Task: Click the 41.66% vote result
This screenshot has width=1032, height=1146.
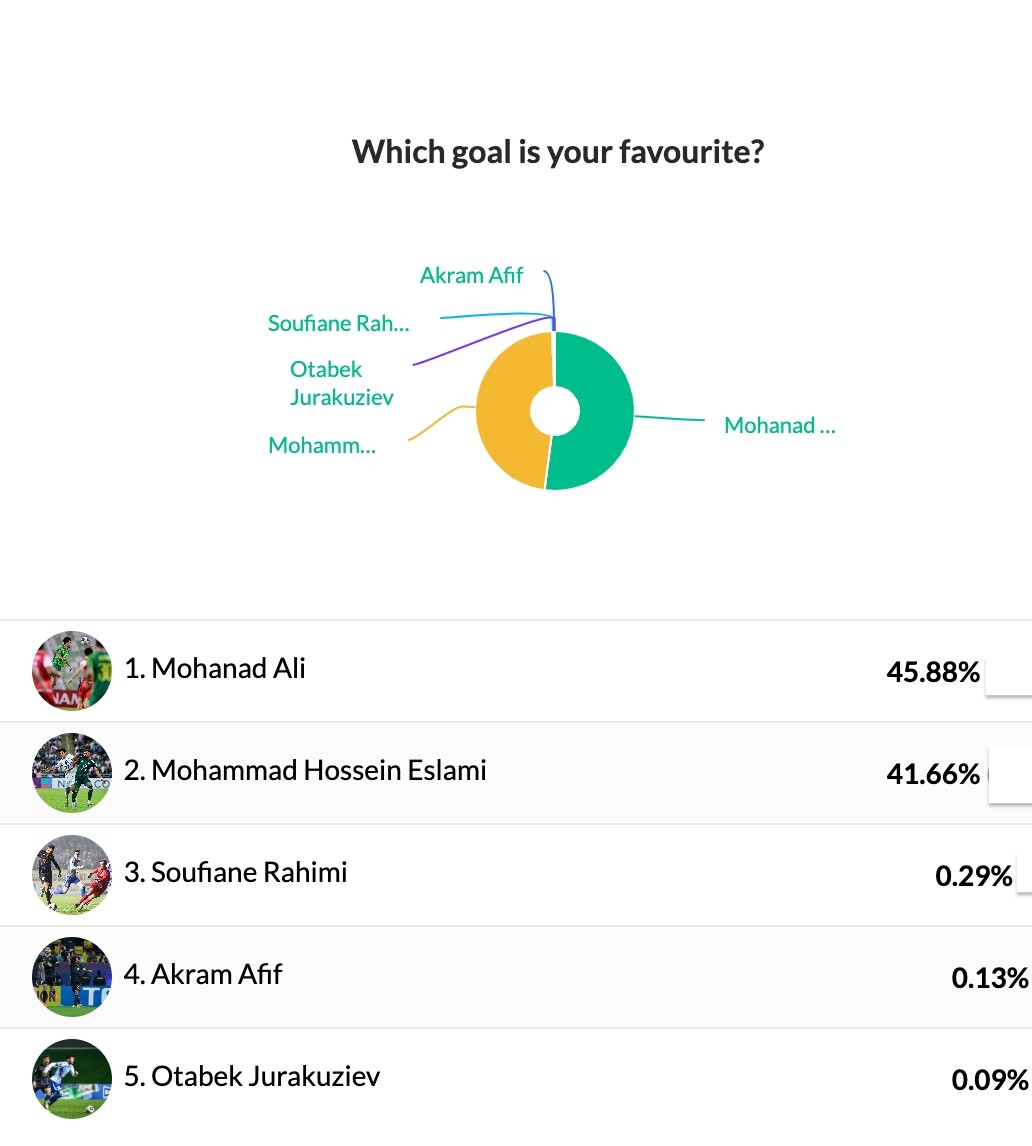Action: [932, 774]
